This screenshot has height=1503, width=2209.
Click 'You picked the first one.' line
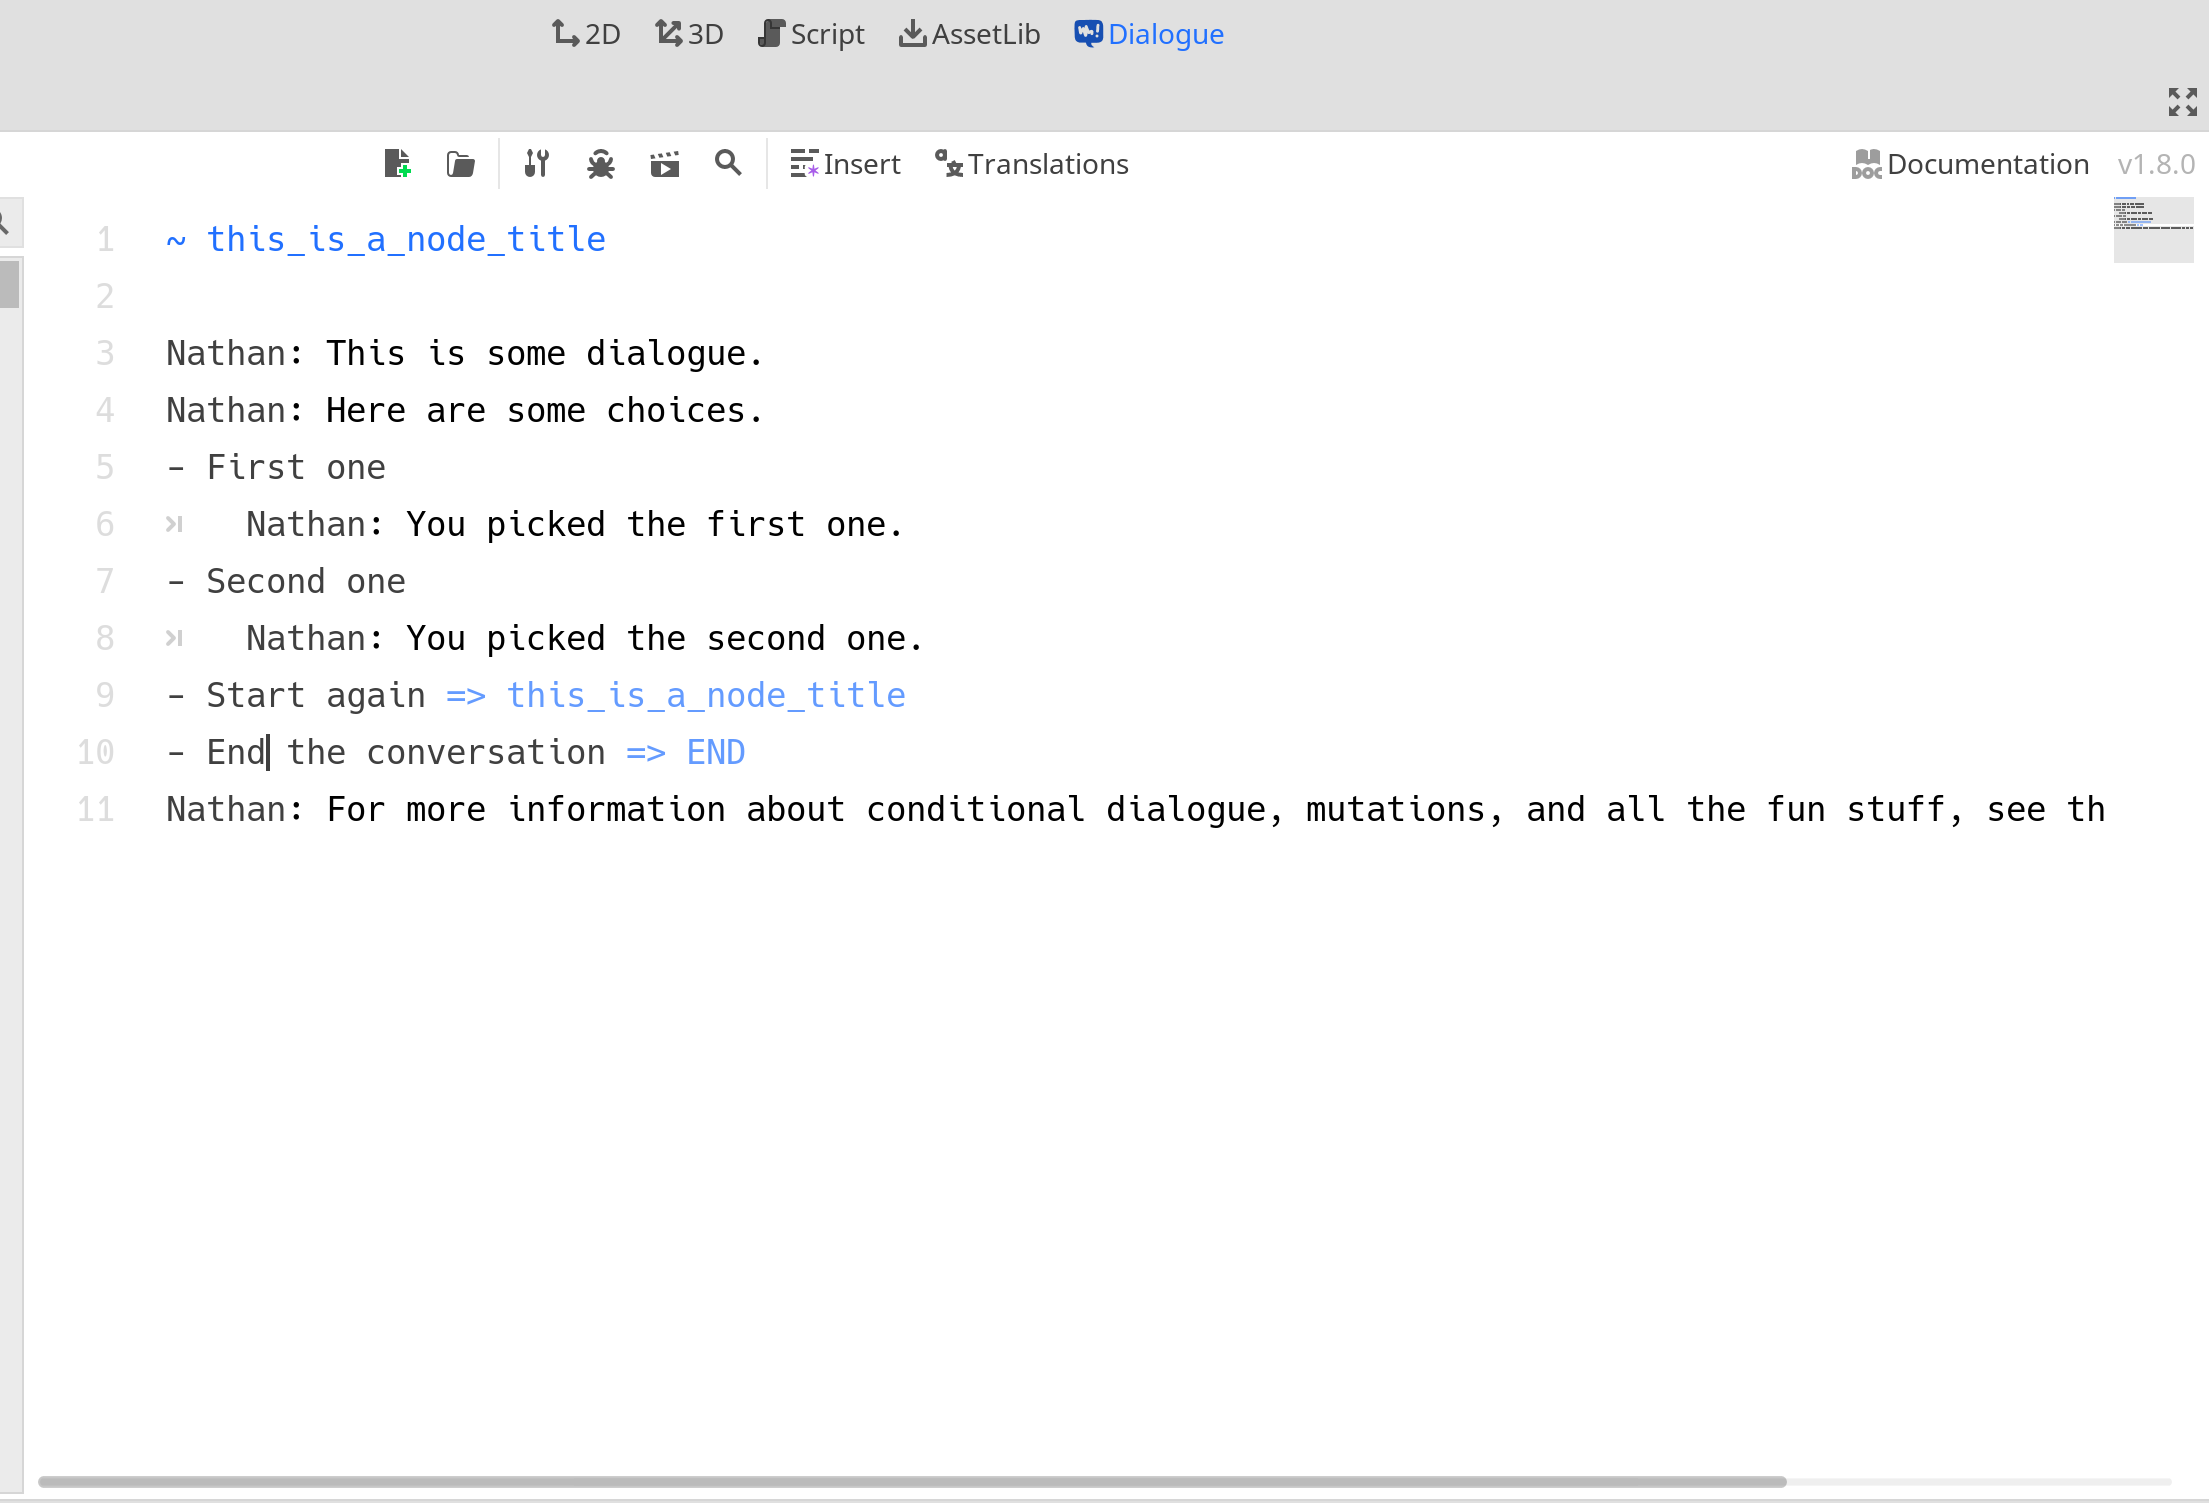click(655, 524)
